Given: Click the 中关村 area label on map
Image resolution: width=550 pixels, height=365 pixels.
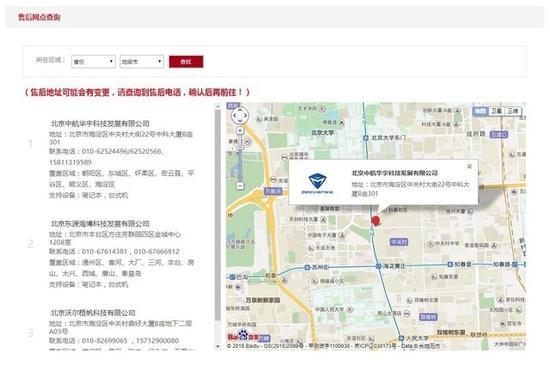Looking at the screenshot, I should pos(399,242).
